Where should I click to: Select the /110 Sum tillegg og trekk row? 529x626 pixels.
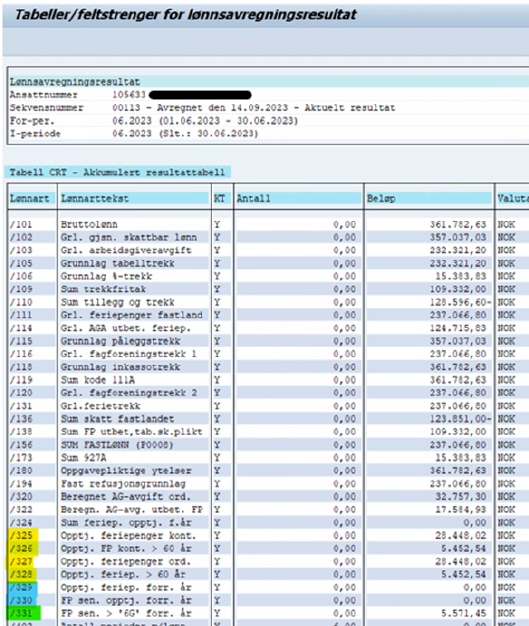[x=268, y=302]
